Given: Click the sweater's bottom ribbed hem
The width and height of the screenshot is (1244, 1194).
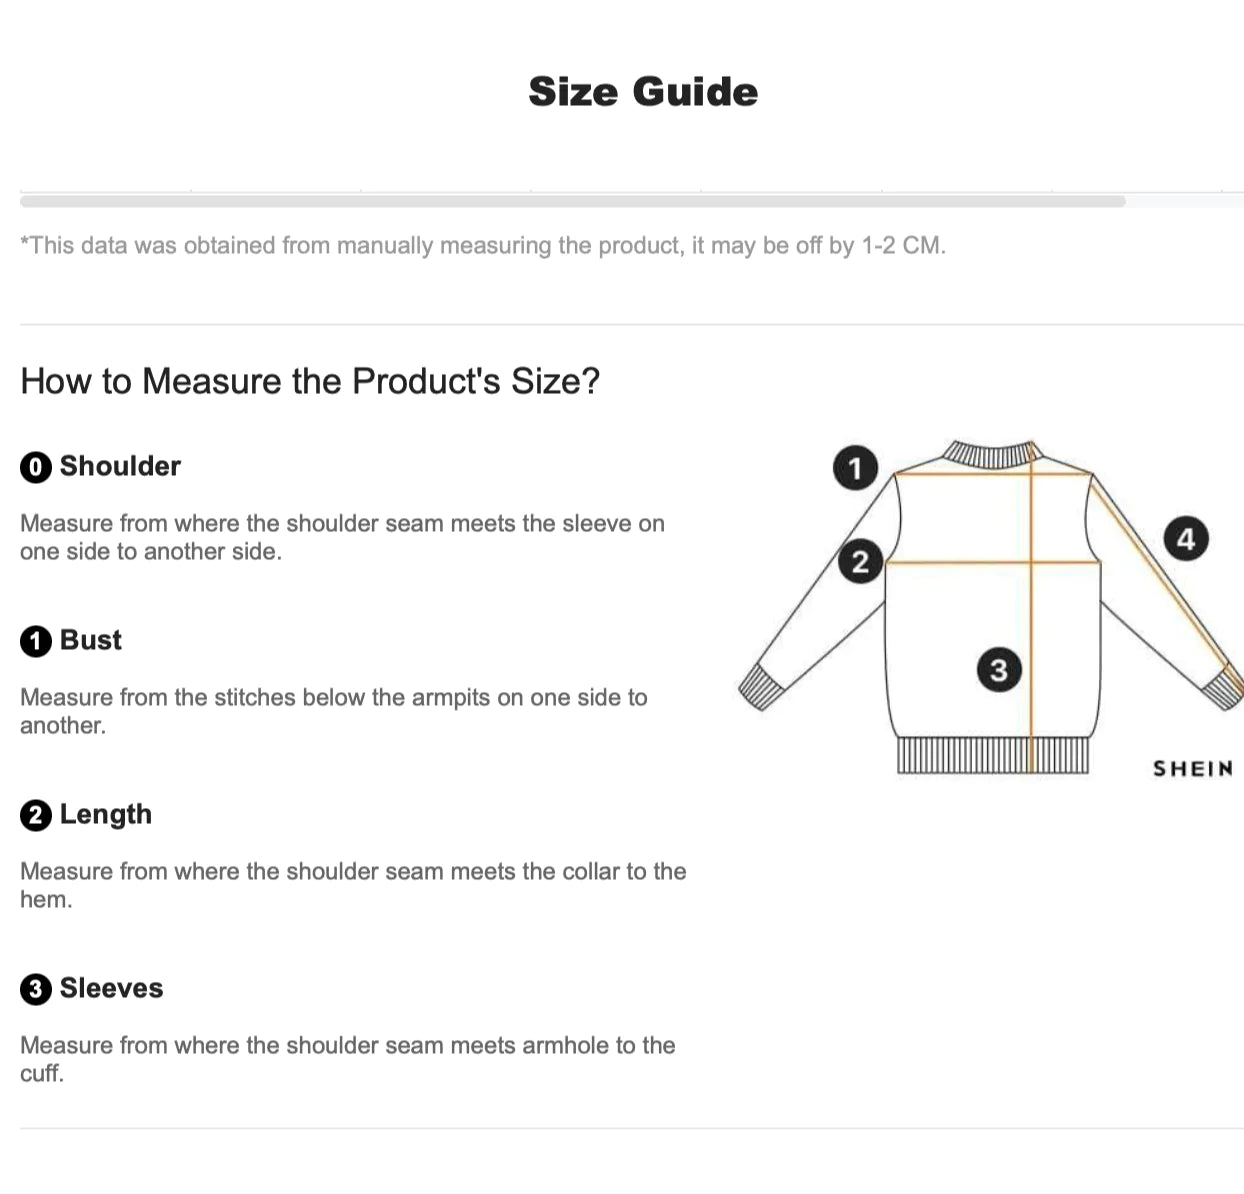Looking at the screenshot, I should 992,755.
